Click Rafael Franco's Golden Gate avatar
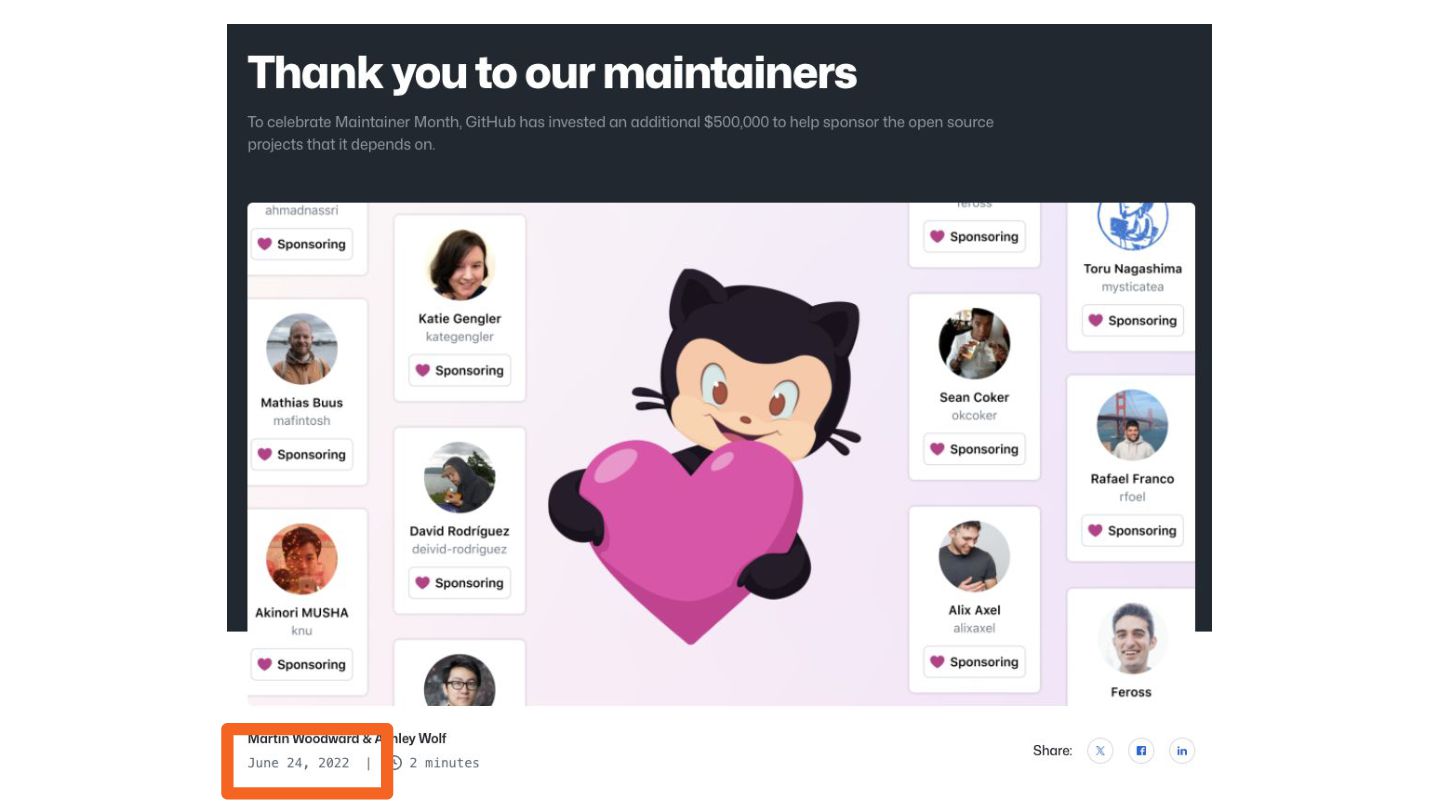1440x810 pixels. click(x=1132, y=425)
